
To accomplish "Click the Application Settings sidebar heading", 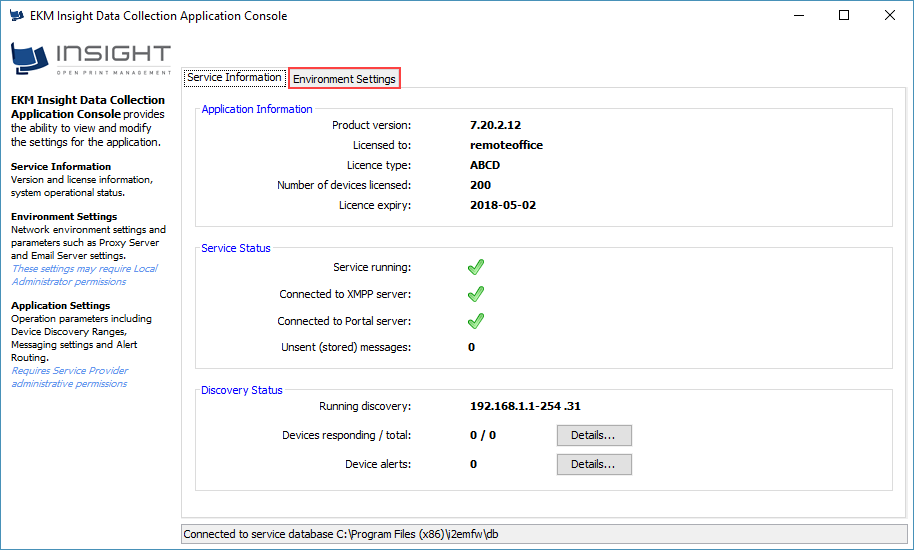I will tap(60, 306).
